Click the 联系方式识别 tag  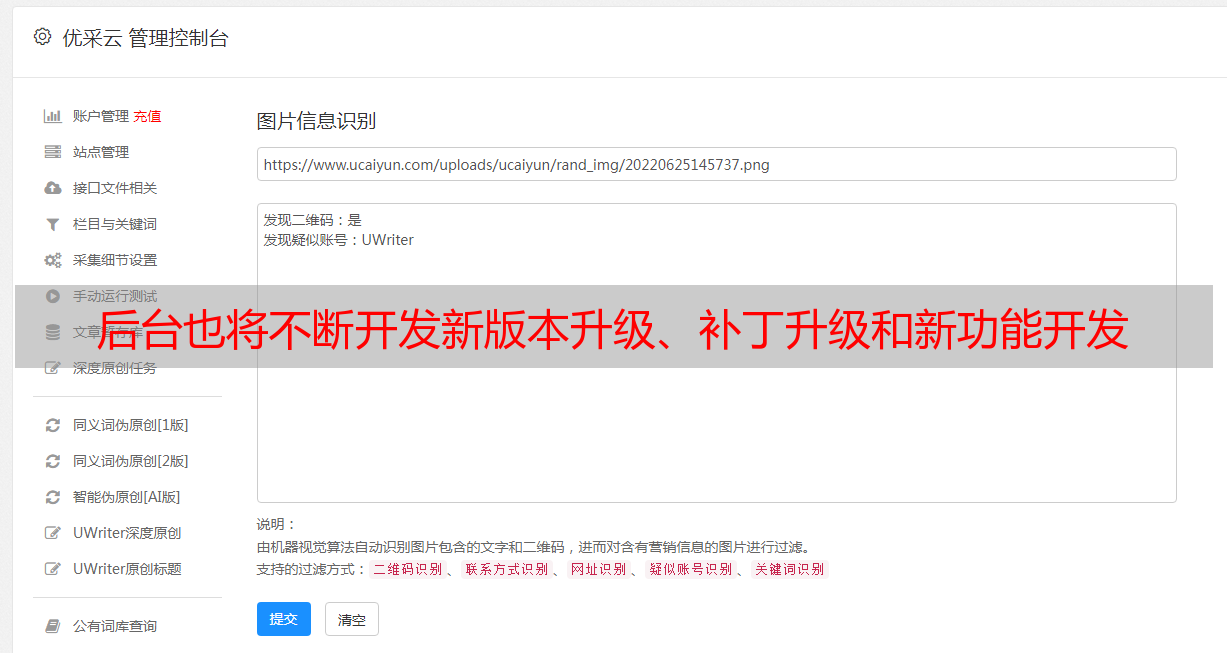506,569
